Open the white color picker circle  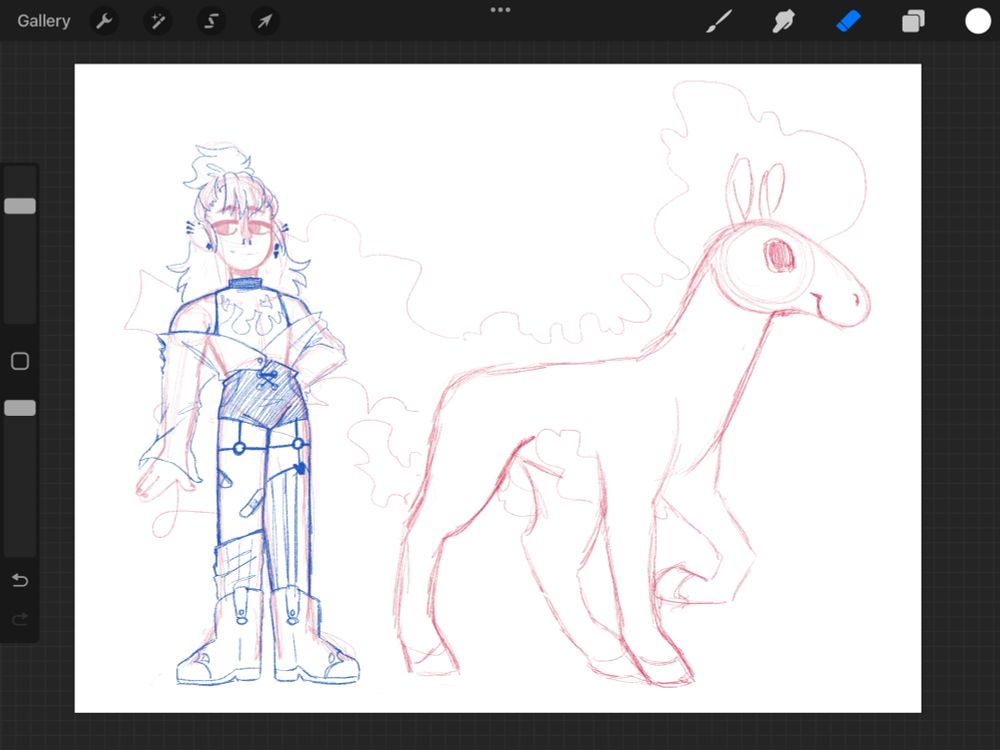[978, 21]
